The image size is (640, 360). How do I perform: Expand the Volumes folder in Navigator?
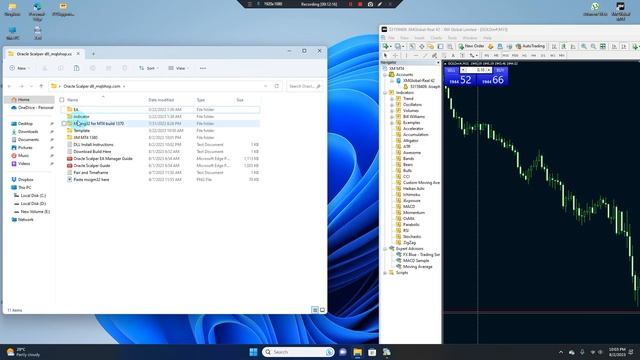click(x=392, y=111)
